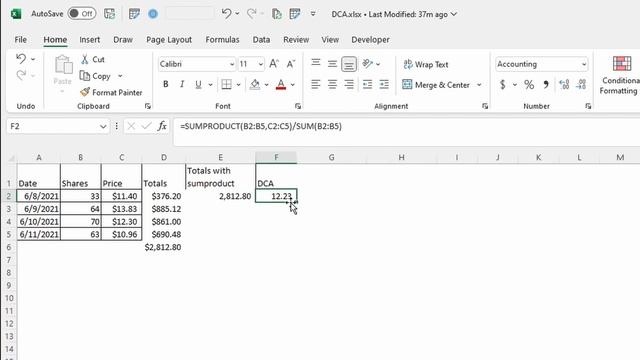Open Alignment group dialog launcher
Viewport: 640px width, 360px height.
click(x=484, y=106)
